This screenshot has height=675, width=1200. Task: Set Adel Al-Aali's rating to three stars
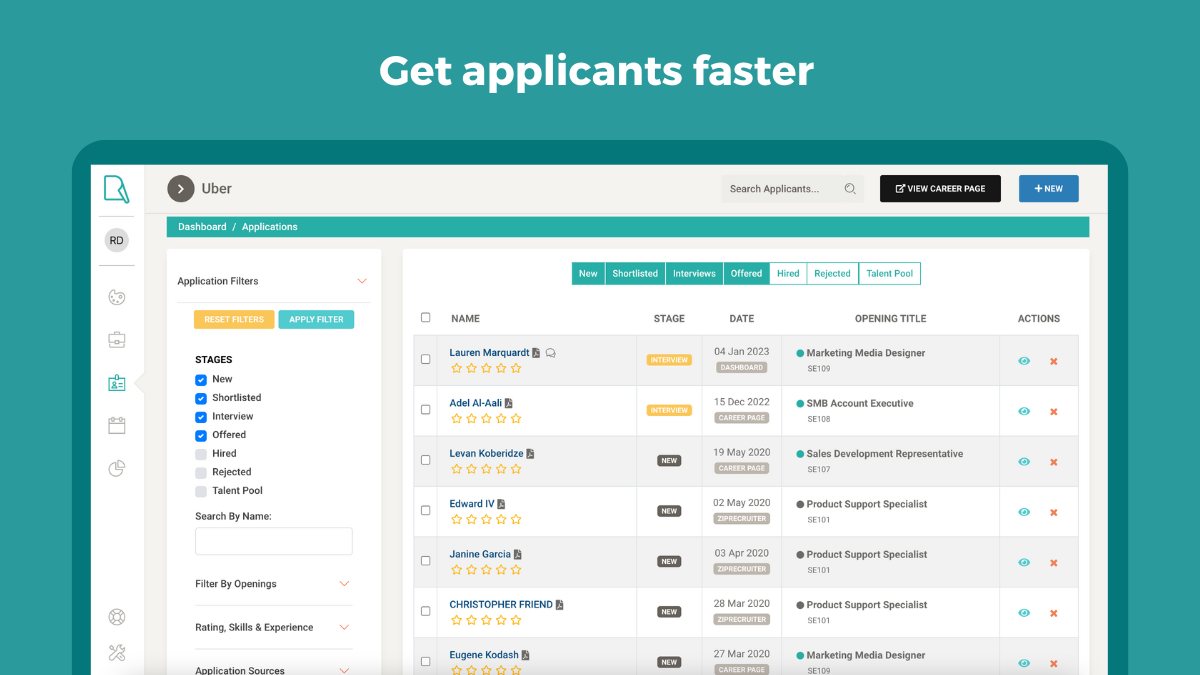(x=486, y=418)
